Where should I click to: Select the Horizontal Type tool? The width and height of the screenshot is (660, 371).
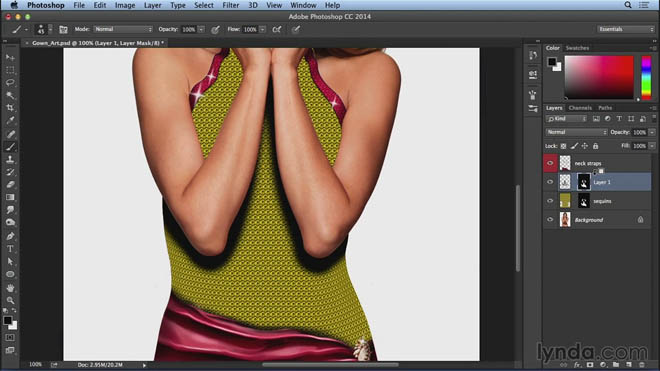[x=10, y=249]
